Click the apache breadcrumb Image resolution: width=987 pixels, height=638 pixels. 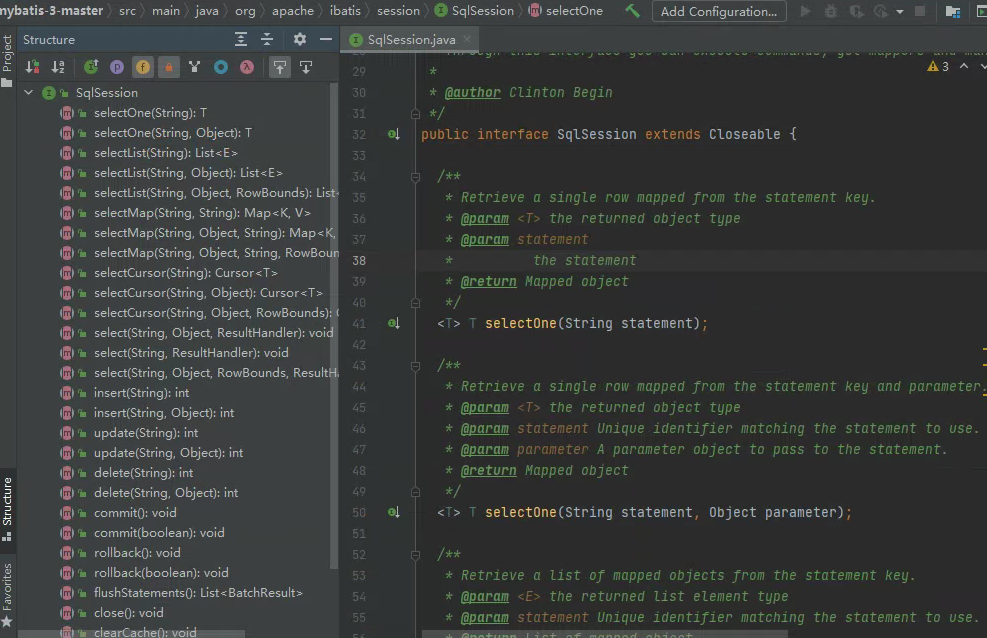pyautogui.click(x=293, y=11)
